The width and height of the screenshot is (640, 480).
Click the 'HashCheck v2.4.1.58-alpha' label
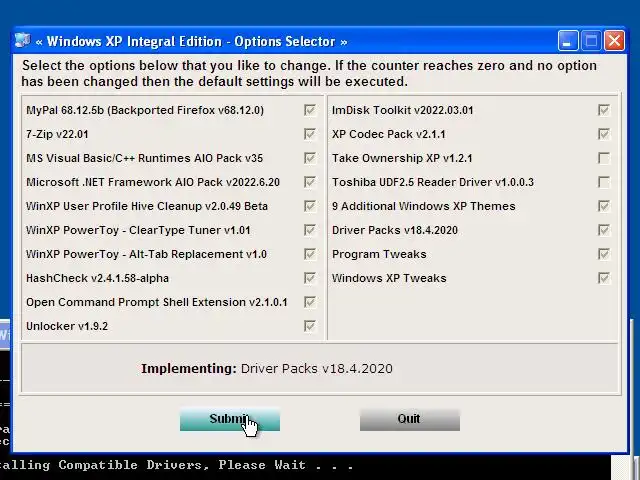(x=98, y=278)
